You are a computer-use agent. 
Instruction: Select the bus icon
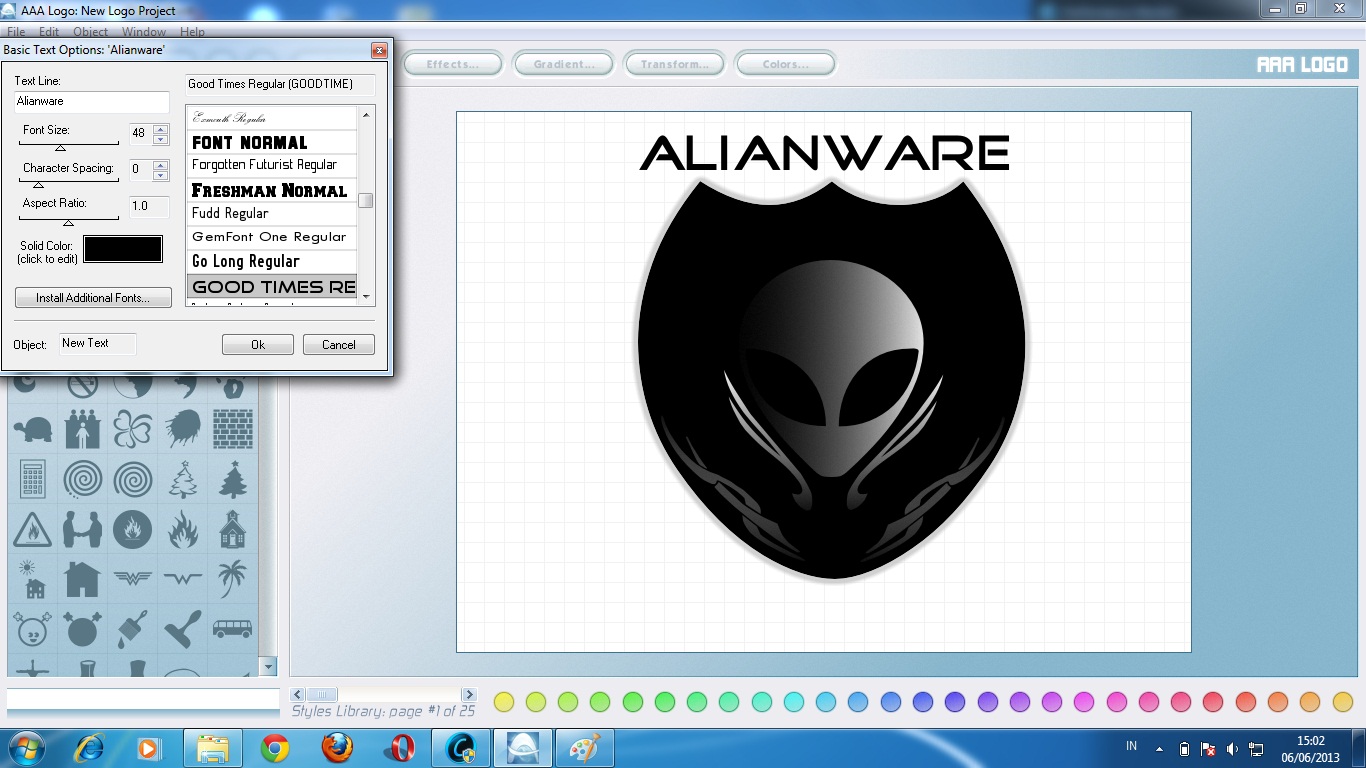(x=233, y=629)
